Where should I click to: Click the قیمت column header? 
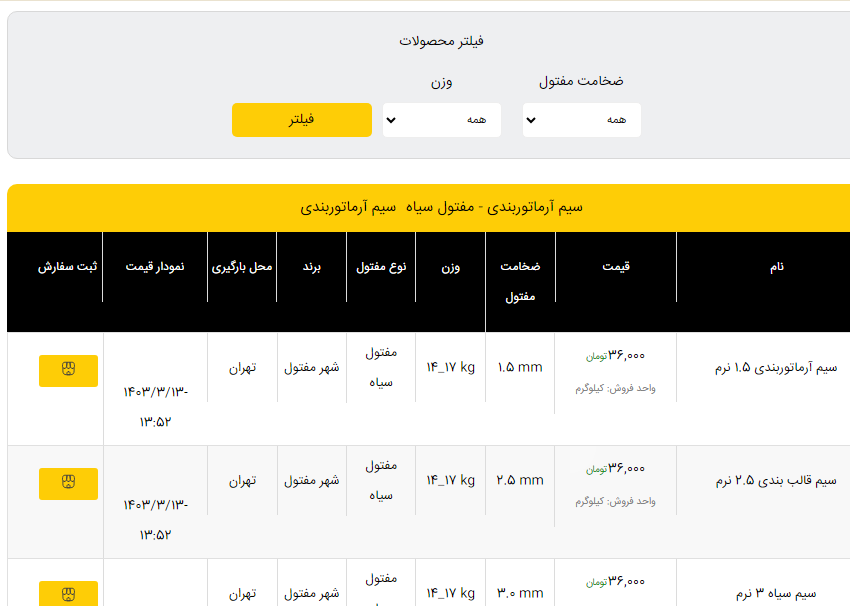(x=616, y=267)
